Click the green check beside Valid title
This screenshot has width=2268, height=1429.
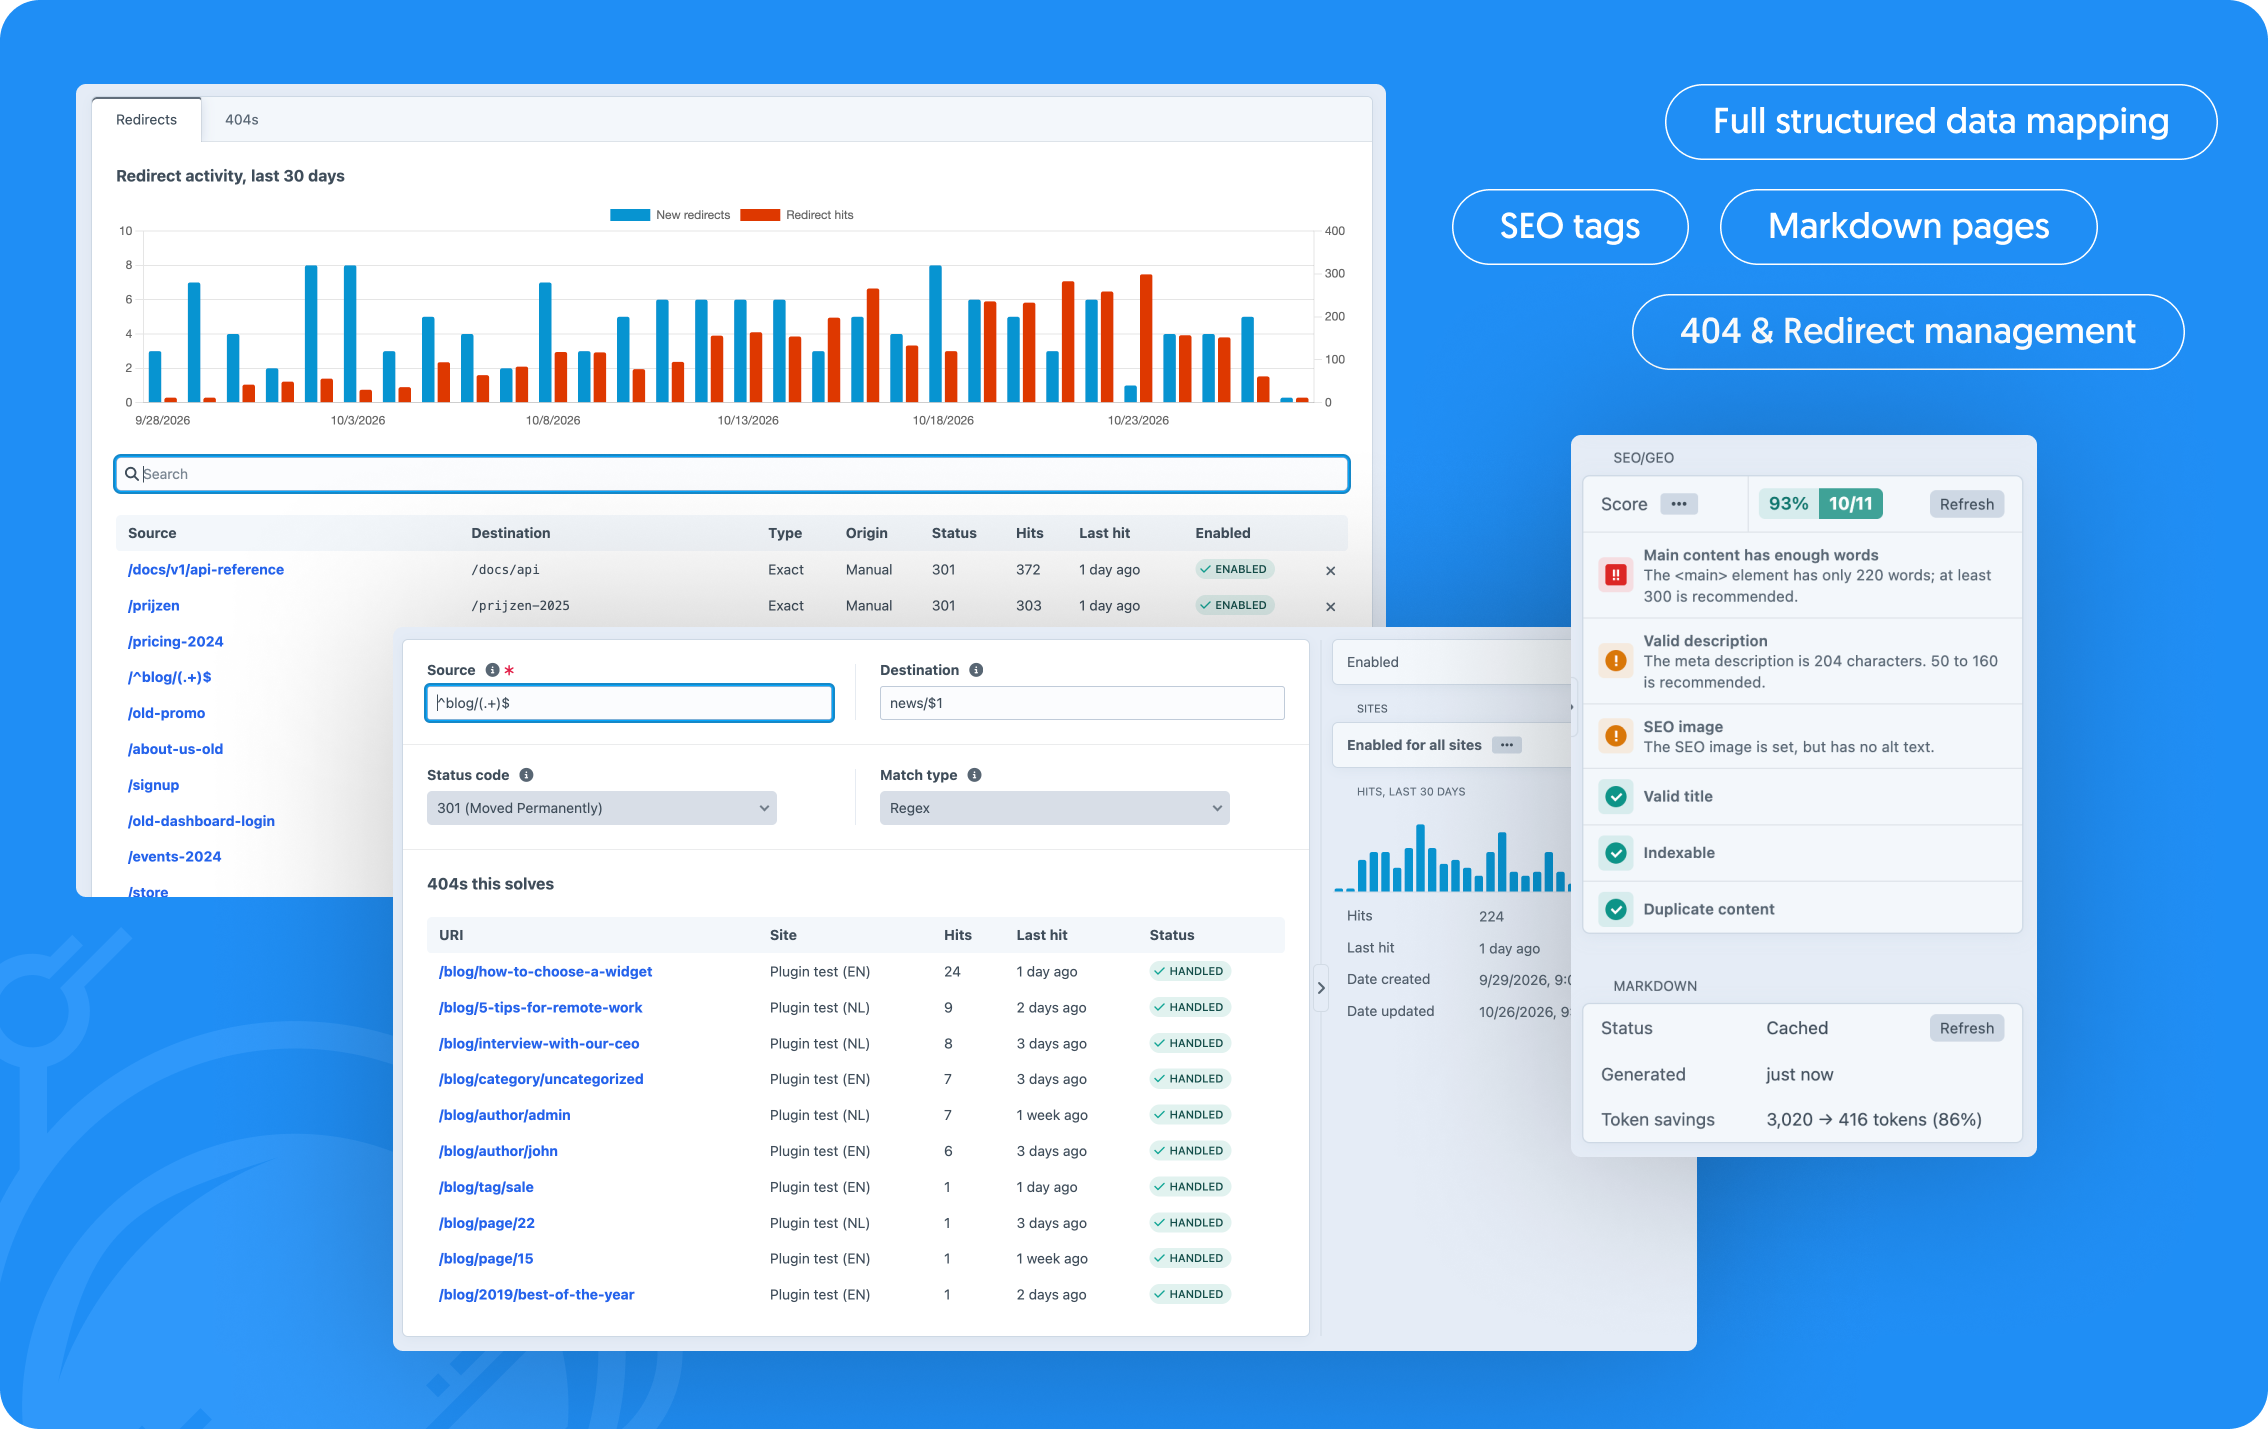point(1615,796)
